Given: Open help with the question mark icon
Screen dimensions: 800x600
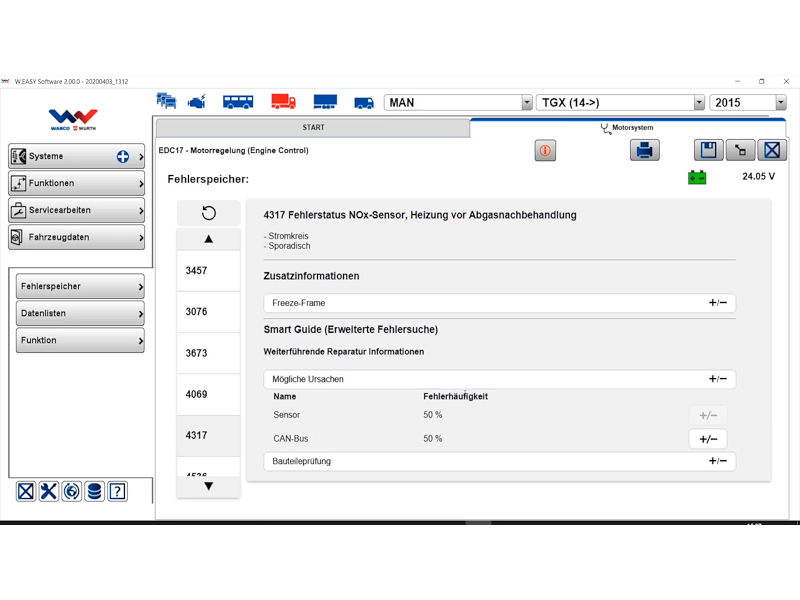Looking at the screenshot, I should [x=117, y=491].
